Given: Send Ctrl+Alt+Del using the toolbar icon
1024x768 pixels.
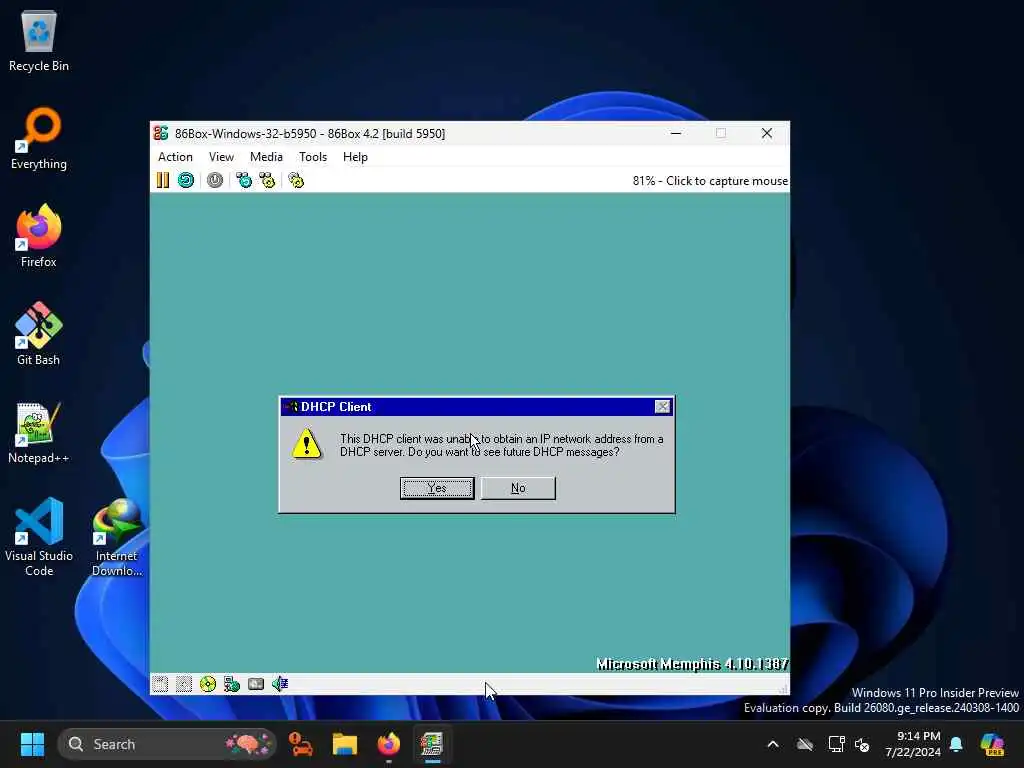Looking at the screenshot, I should click(244, 180).
